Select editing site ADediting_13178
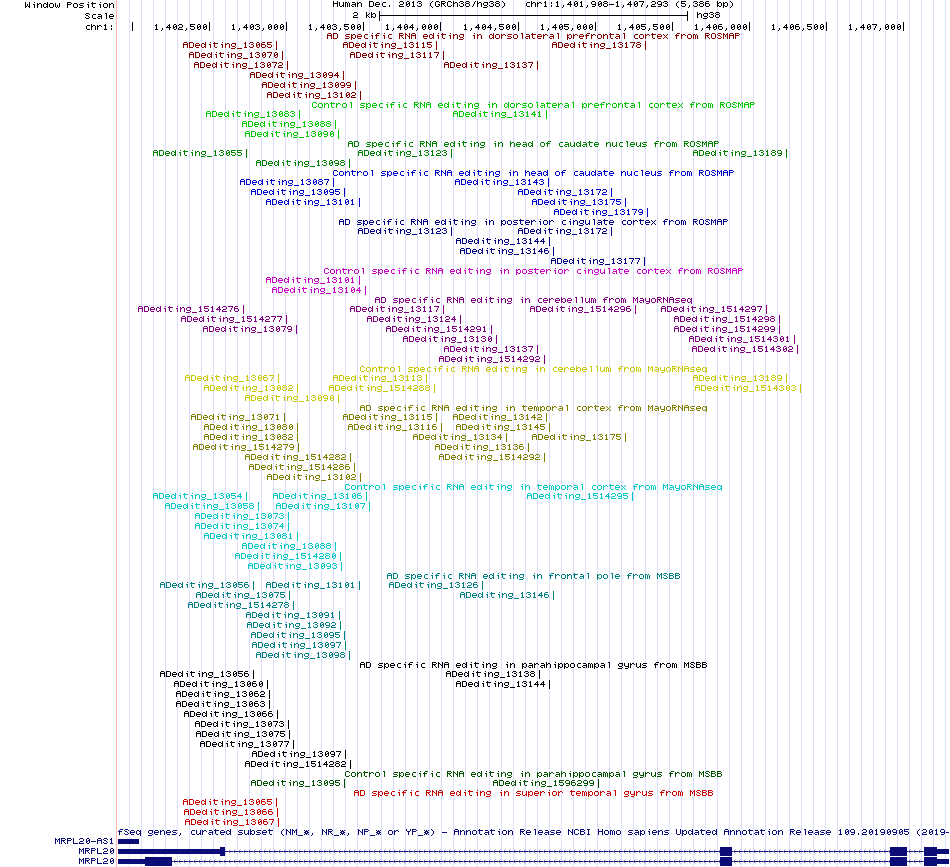Screen dimensions: 950x867 point(599,45)
